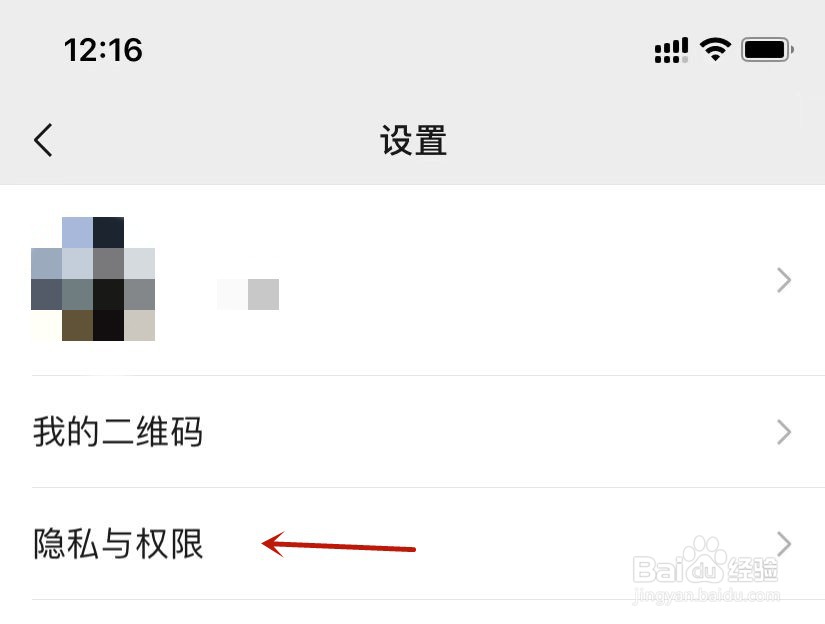Tap the Wi-Fi status icon
This screenshot has height=624, width=825.
715,49
